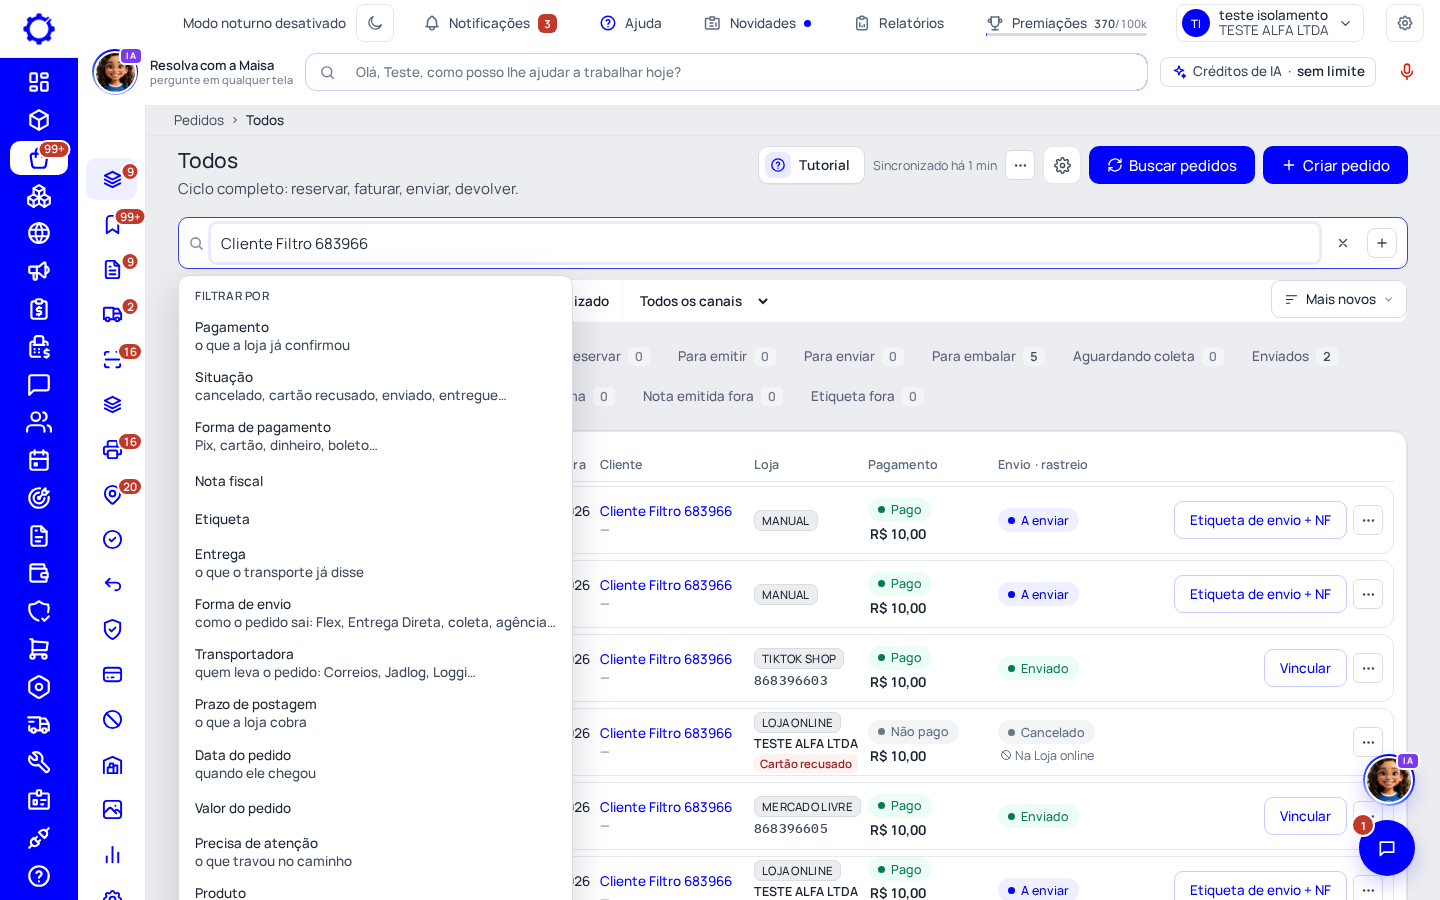Open the Notificações bell
The image size is (1440, 900).
tap(490, 23)
